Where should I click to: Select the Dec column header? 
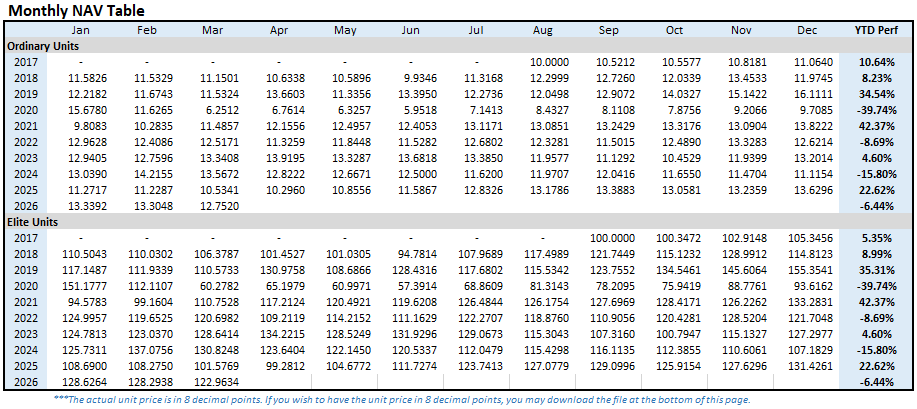tap(806, 31)
